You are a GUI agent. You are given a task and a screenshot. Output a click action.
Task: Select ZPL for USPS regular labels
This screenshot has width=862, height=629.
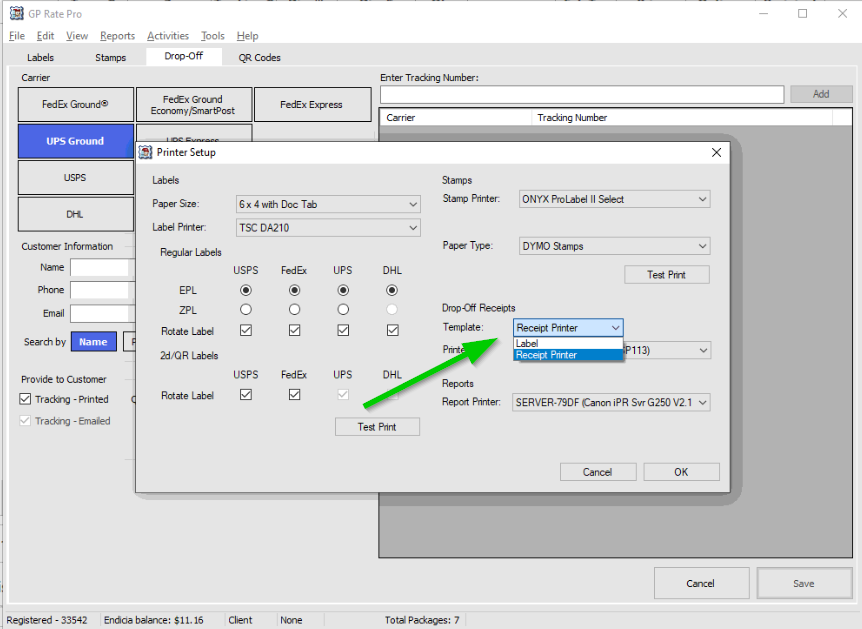[x=246, y=310]
